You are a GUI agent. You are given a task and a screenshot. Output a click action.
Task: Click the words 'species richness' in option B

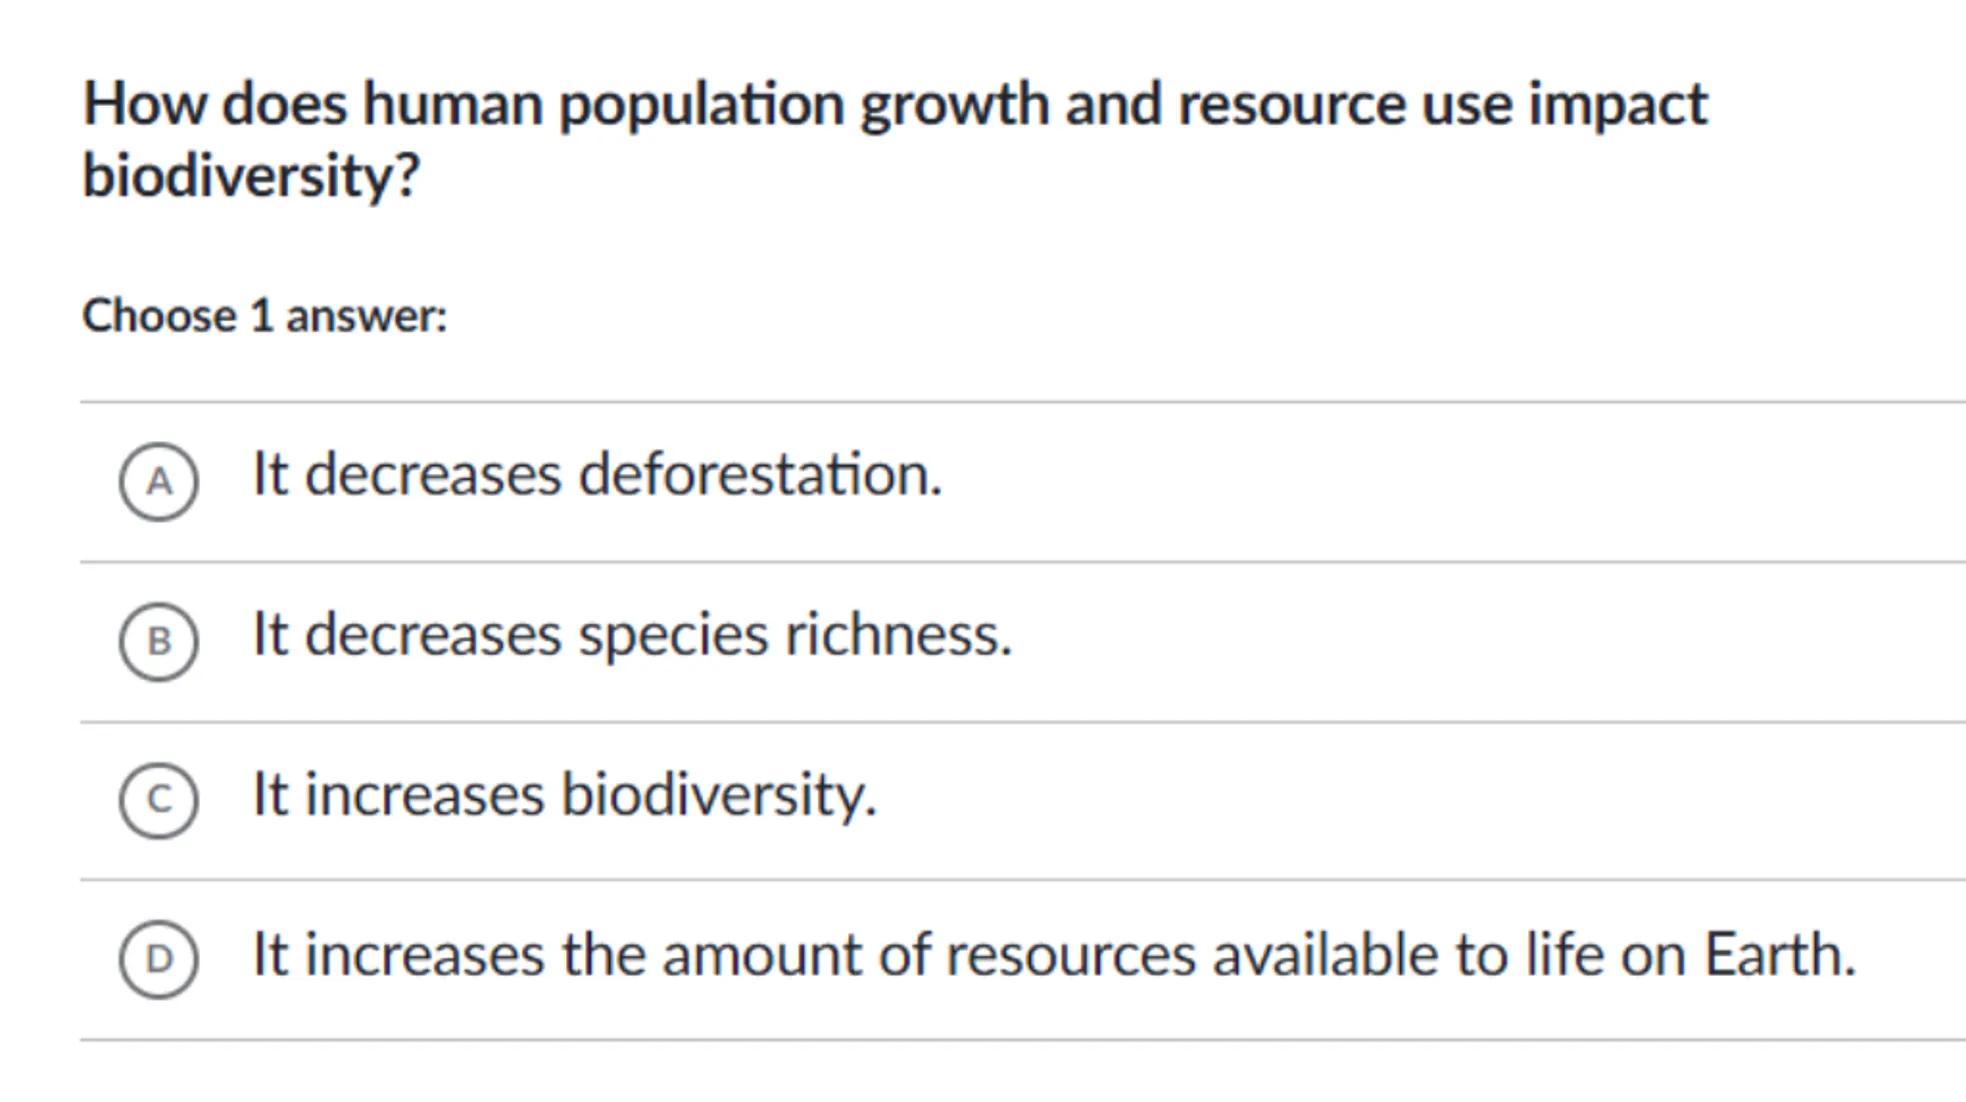click(x=795, y=635)
